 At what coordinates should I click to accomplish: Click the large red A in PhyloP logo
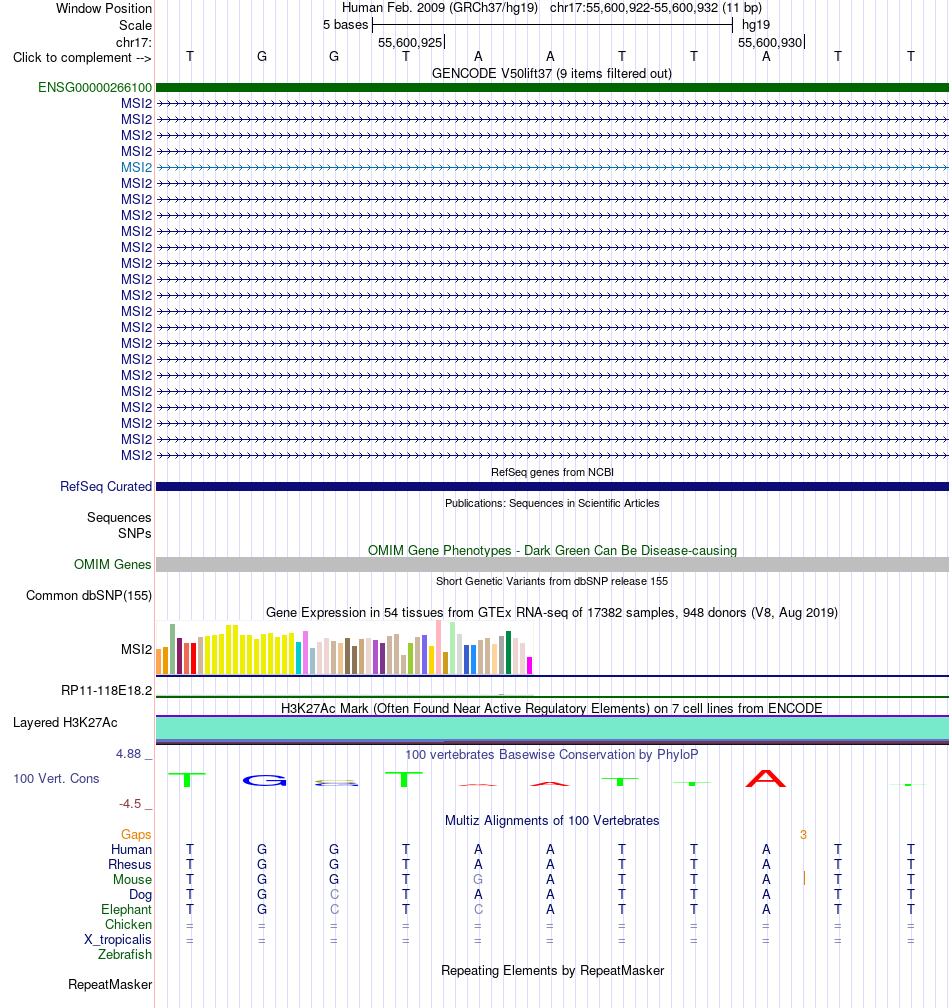click(766, 778)
